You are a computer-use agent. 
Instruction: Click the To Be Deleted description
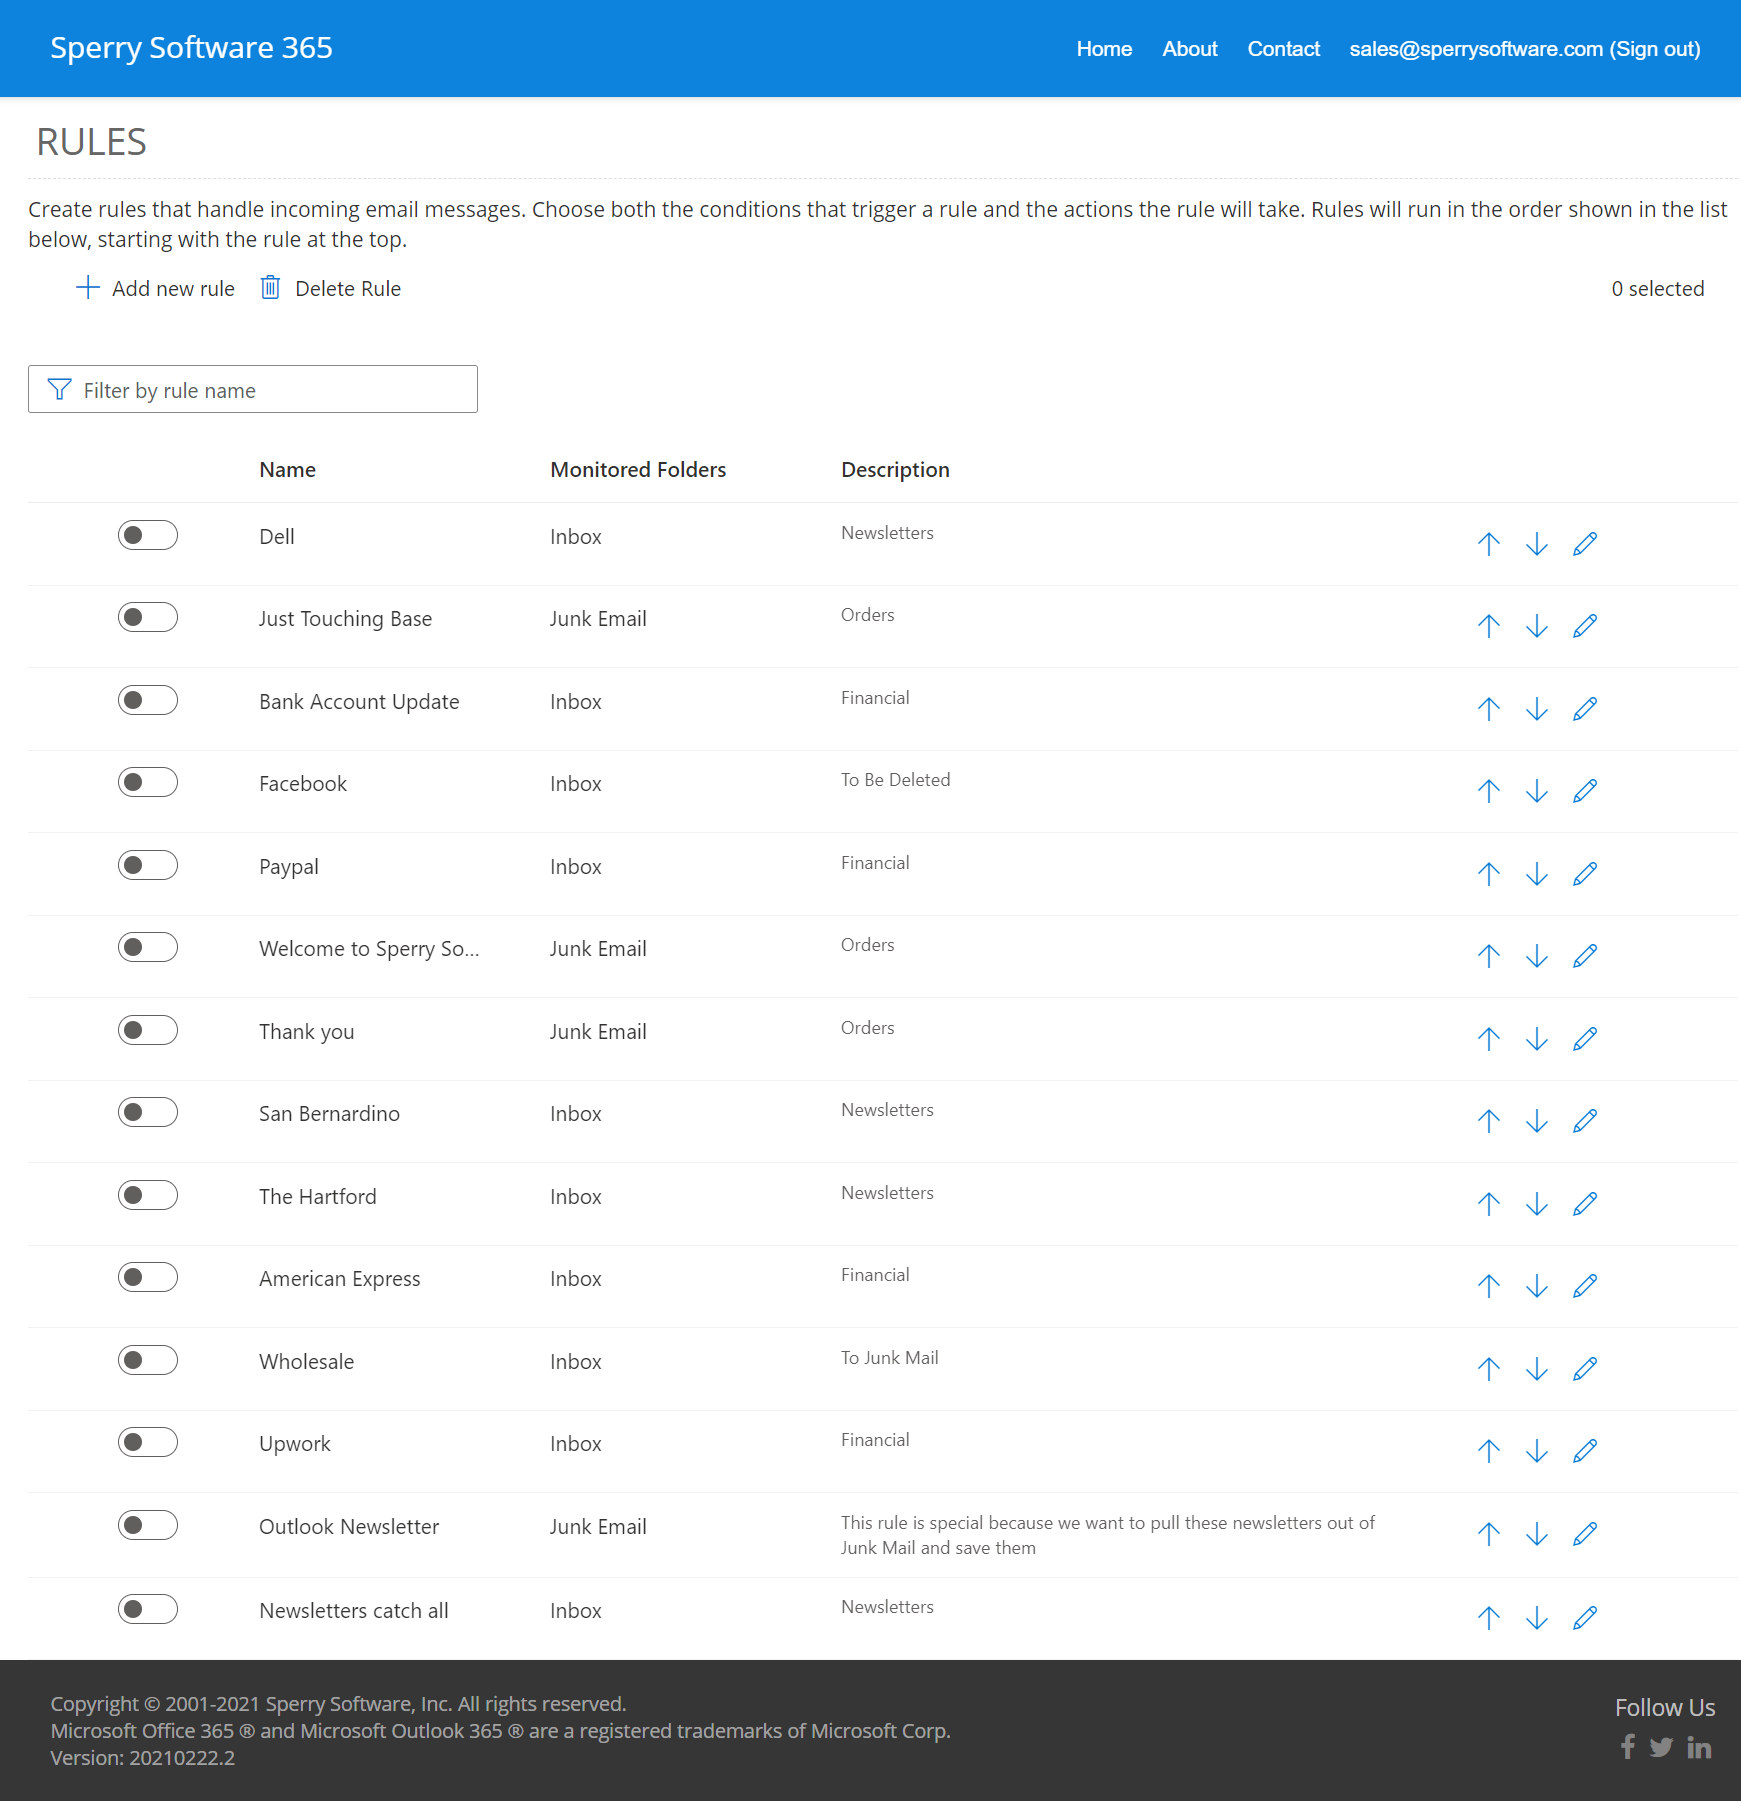896,780
